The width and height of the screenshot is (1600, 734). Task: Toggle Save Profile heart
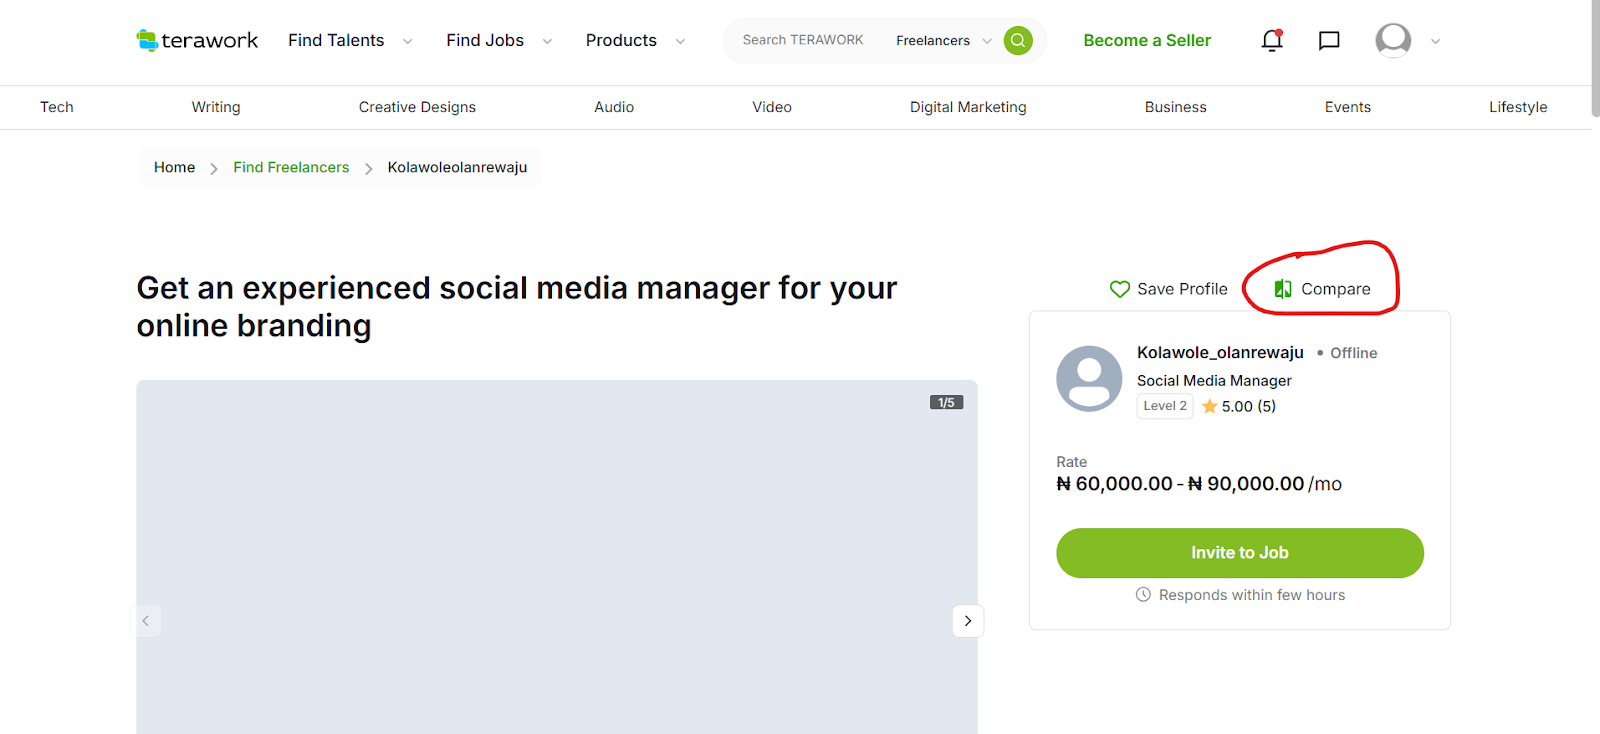(1120, 289)
